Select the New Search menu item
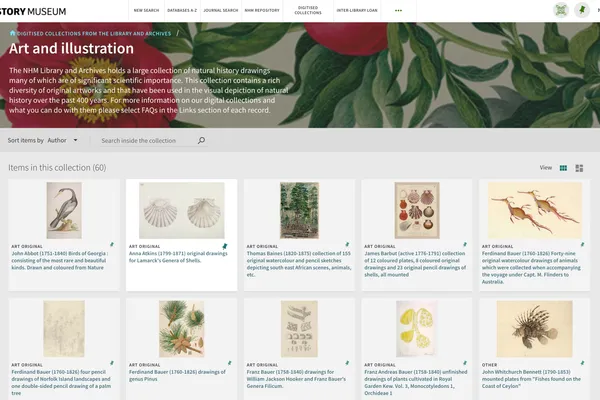The image size is (600, 400). 146,10
